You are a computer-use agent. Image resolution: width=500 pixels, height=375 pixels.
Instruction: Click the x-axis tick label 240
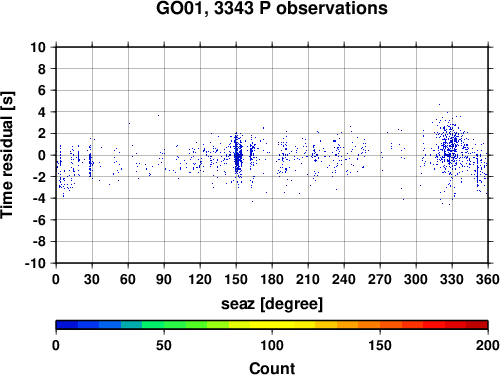344,279
